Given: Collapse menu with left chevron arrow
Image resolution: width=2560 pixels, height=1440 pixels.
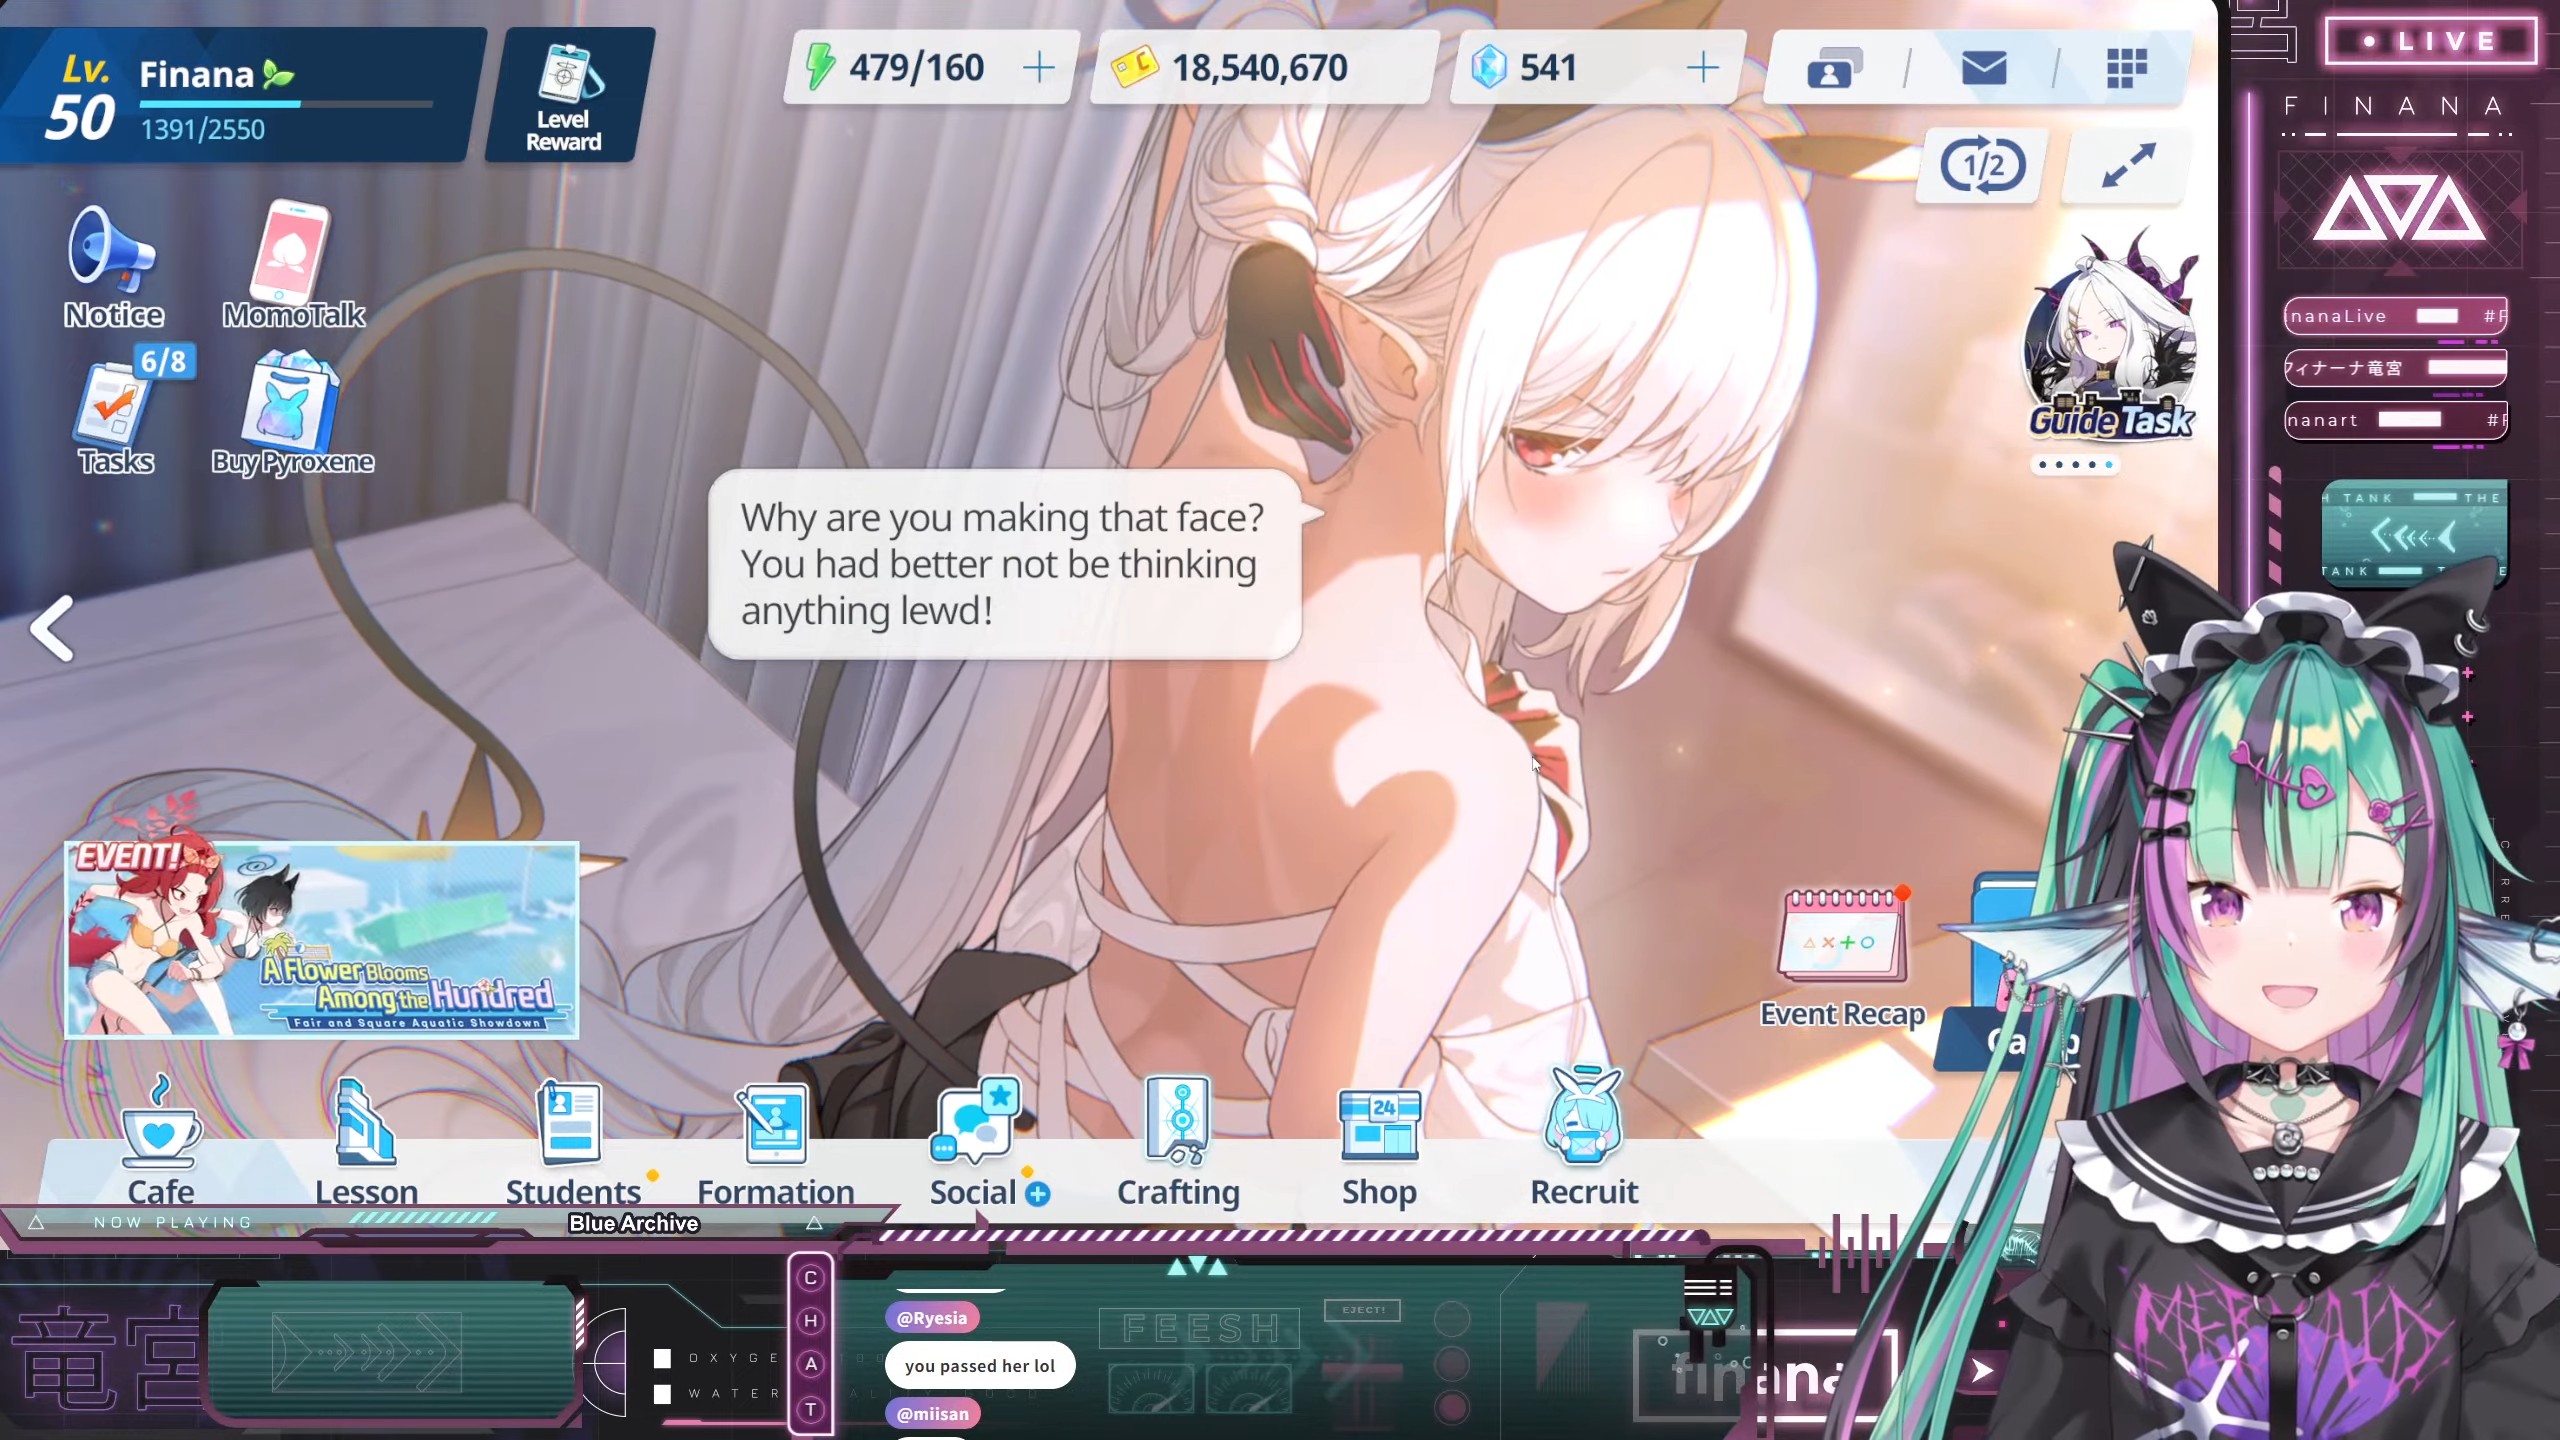Looking at the screenshot, I should (x=52, y=628).
